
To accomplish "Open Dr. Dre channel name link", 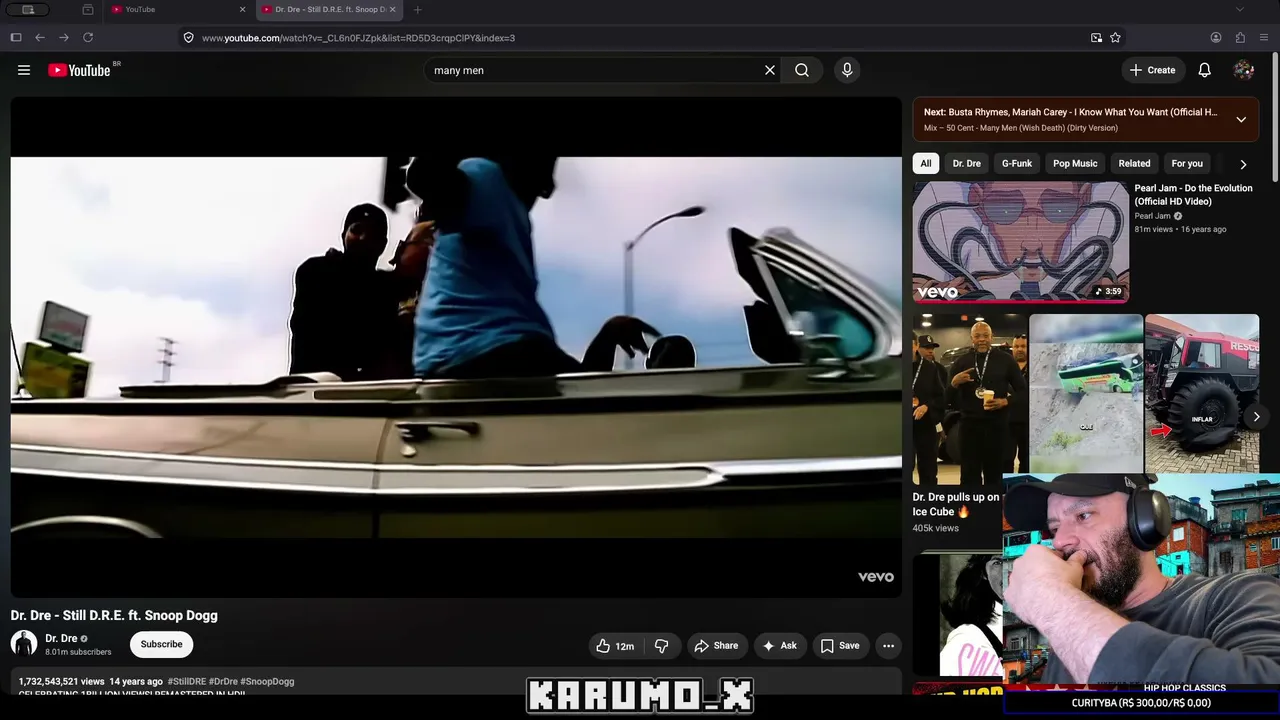I will [x=61, y=639].
